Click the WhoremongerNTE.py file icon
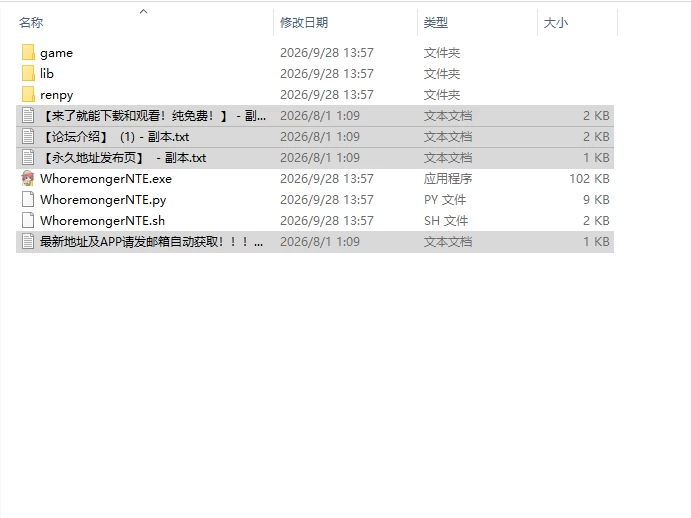Viewport: 691px width, 518px height. pos(28,199)
